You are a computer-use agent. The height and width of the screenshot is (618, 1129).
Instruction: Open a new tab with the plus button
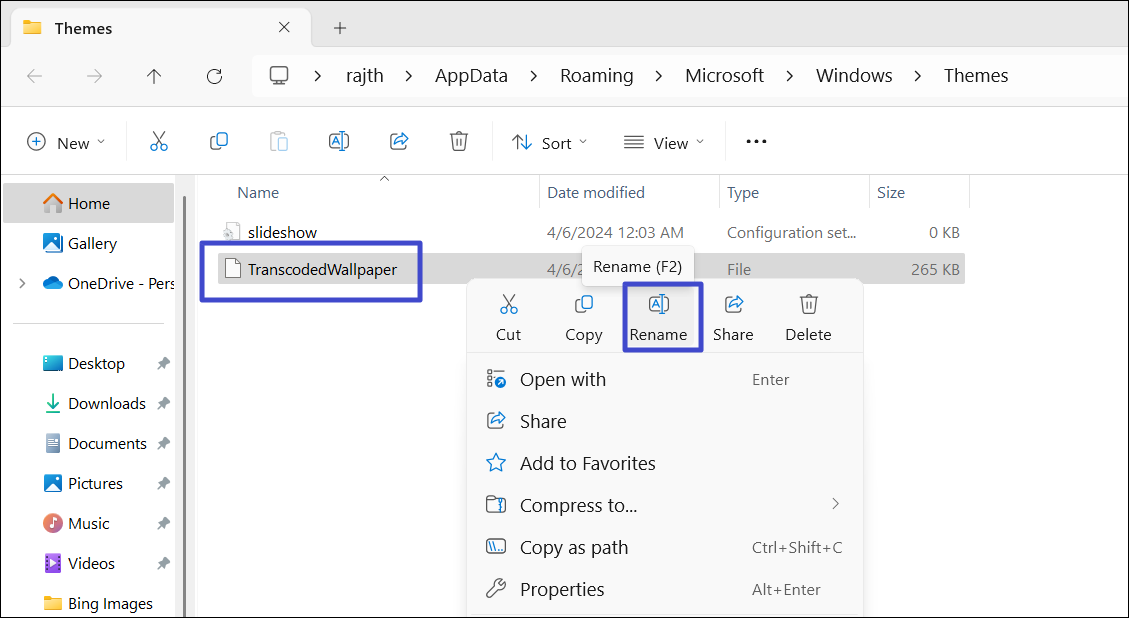tap(340, 28)
